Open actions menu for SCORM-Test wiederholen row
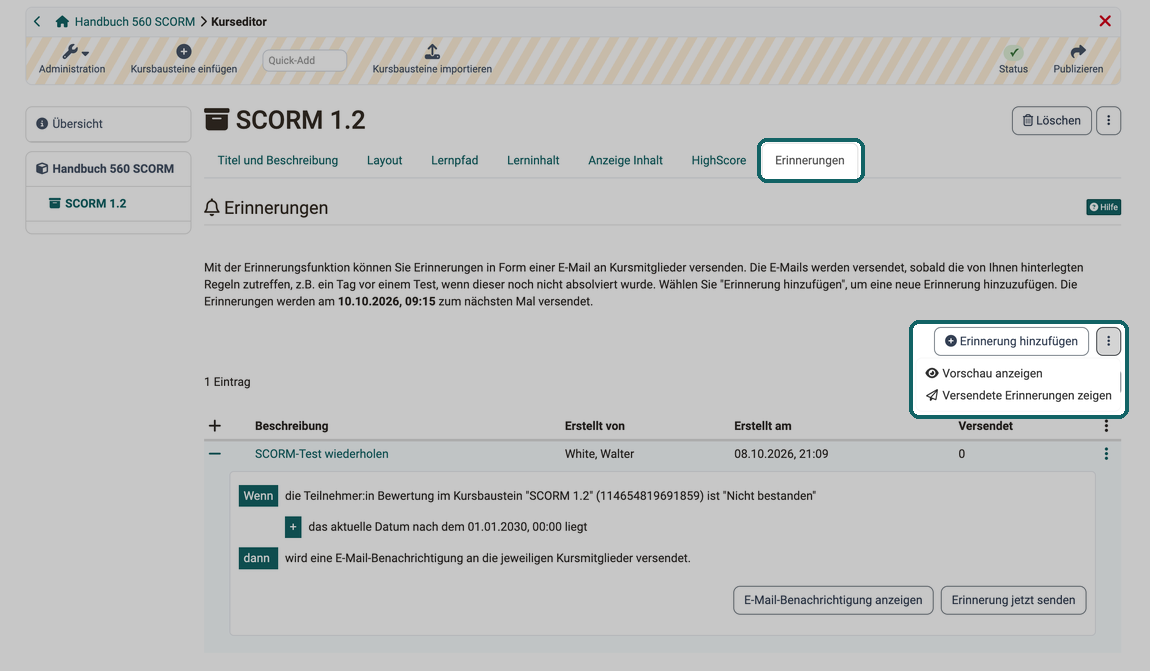 click(1106, 454)
